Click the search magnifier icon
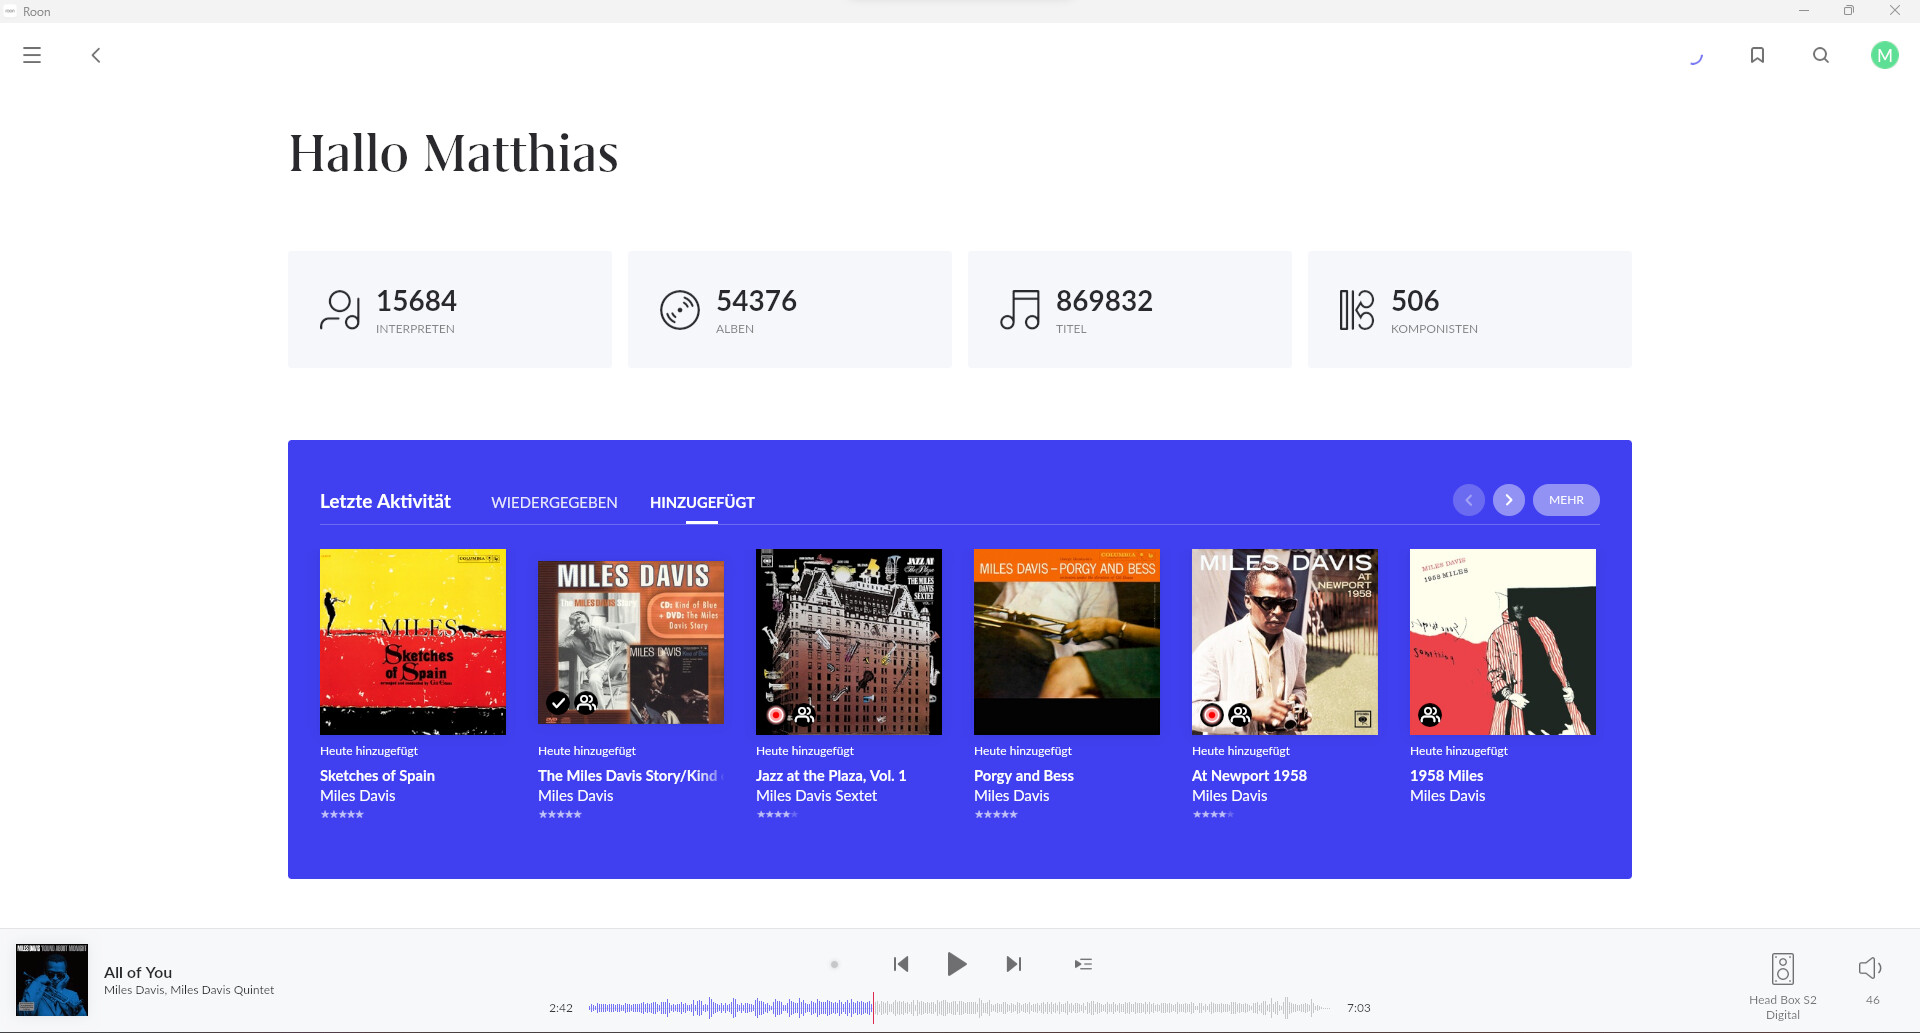The height and width of the screenshot is (1033, 1920). (x=1821, y=55)
